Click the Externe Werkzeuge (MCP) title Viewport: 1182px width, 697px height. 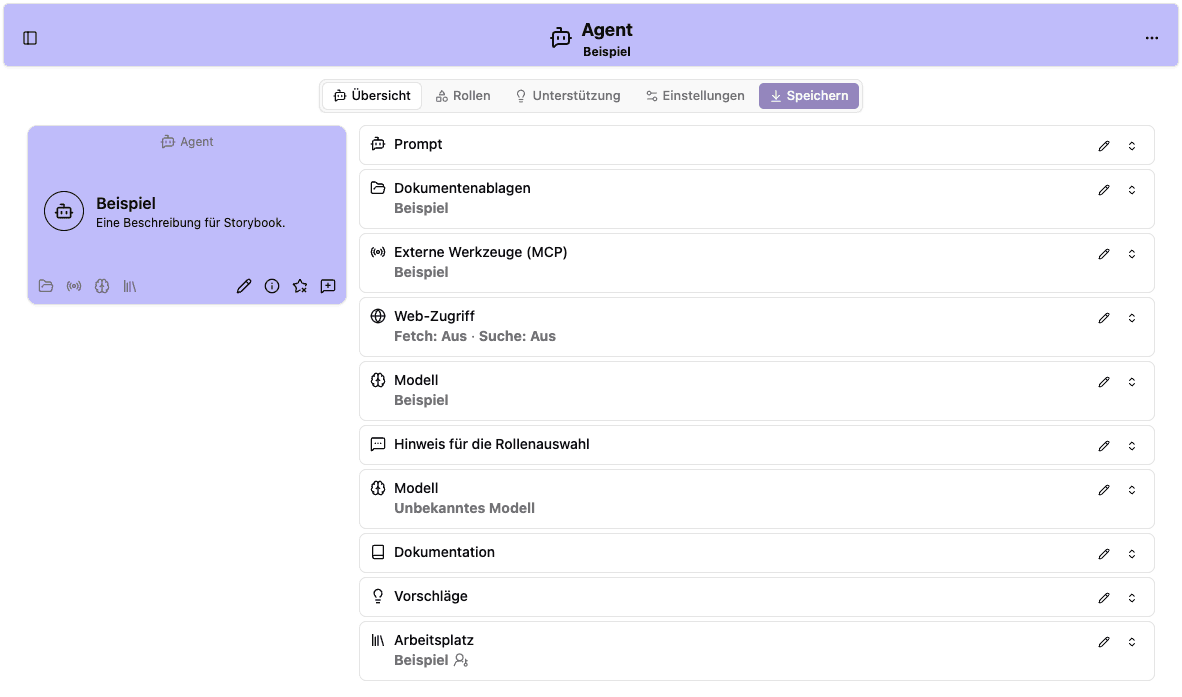[480, 252]
